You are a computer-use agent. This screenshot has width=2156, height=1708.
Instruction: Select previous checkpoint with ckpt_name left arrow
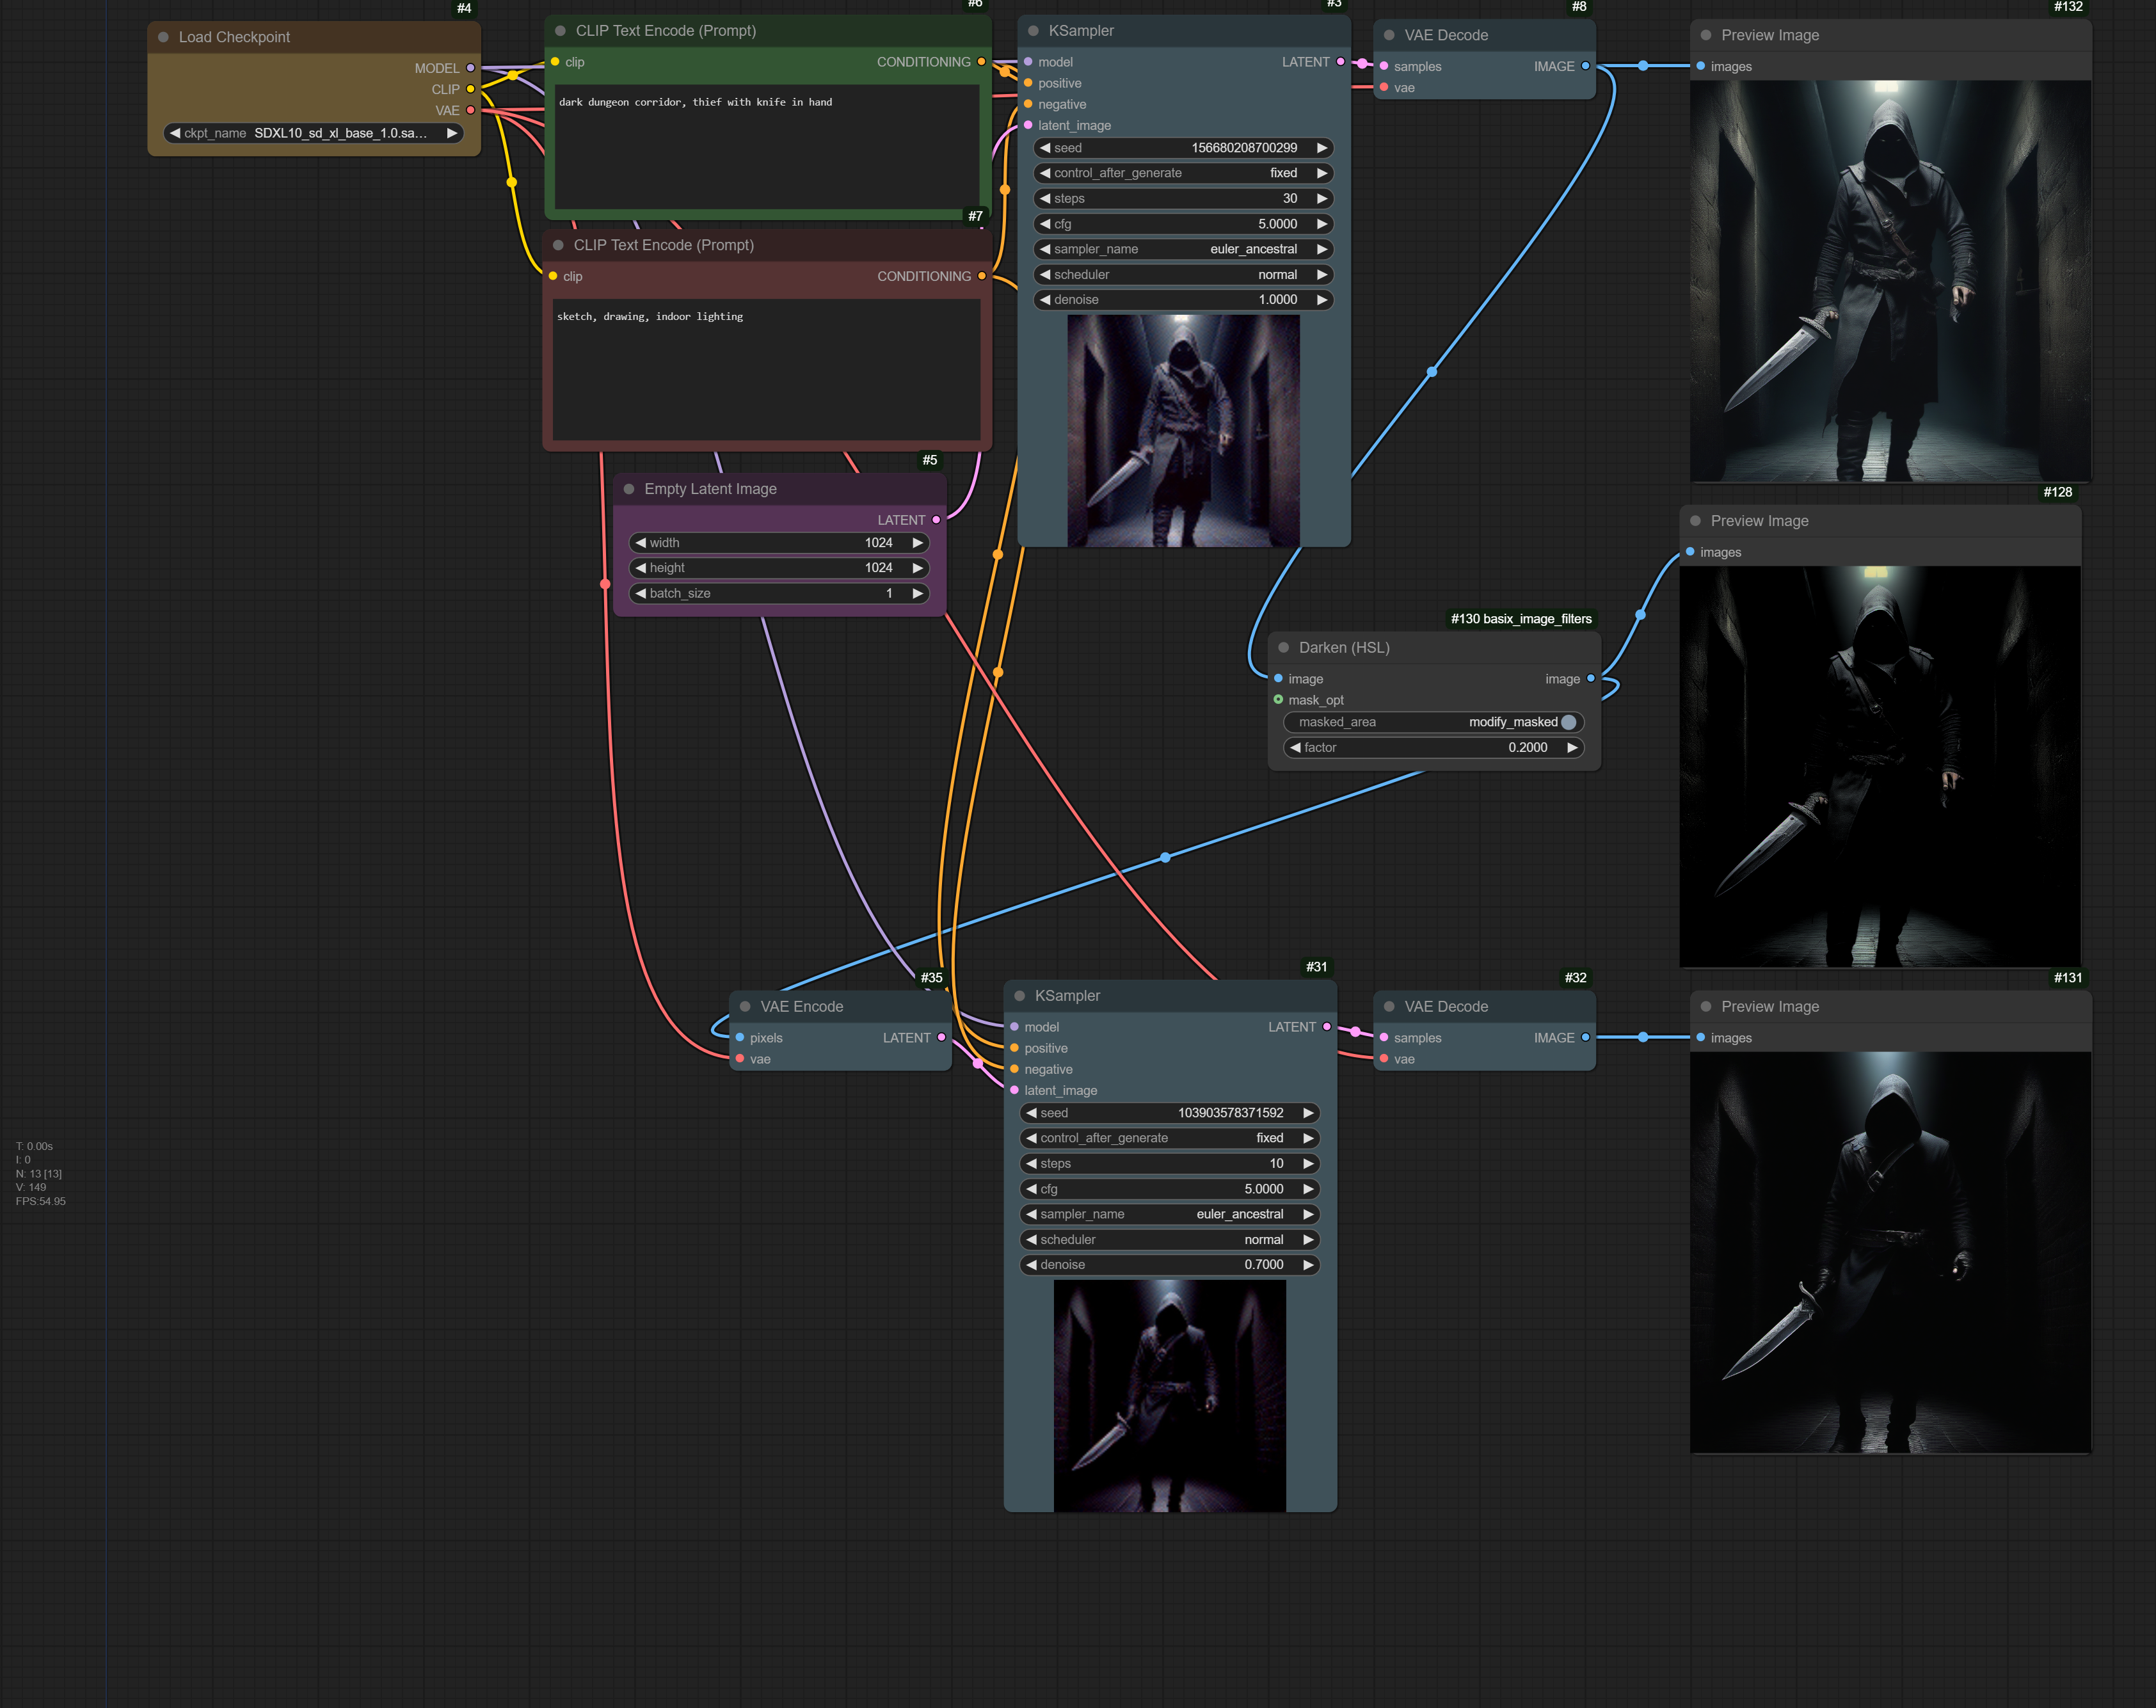click(175, 133)
